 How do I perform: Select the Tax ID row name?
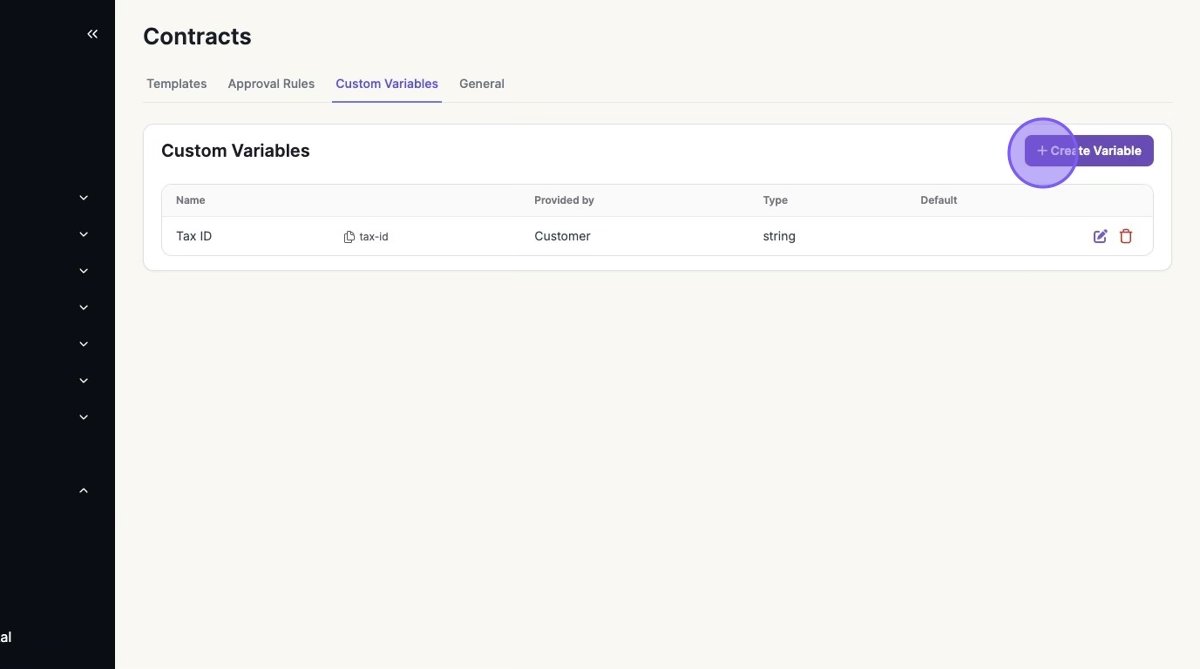(194, 237)
